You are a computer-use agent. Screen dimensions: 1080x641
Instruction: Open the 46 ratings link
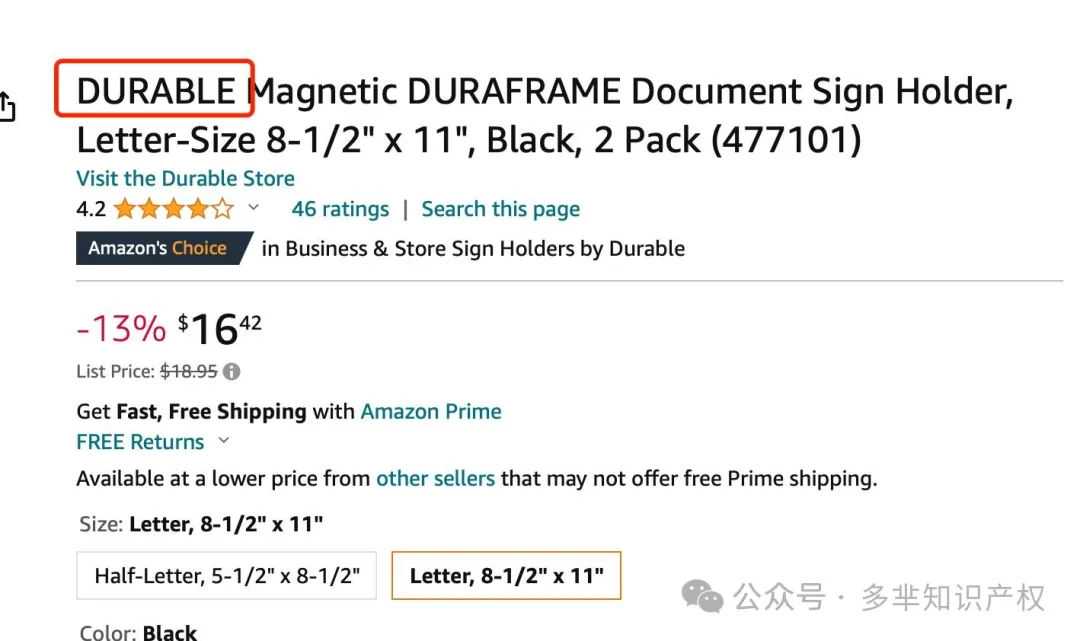point(340,209)
